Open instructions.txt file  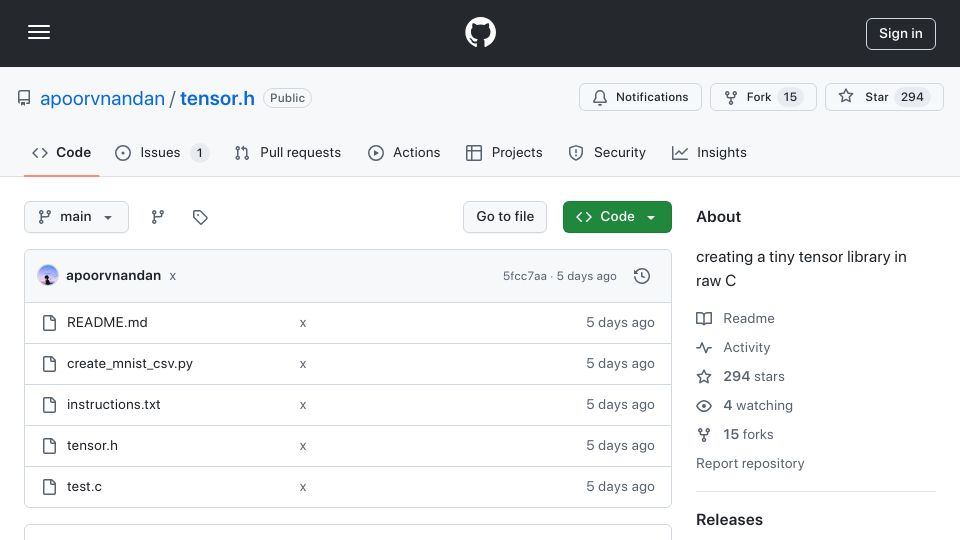(114, 405)
